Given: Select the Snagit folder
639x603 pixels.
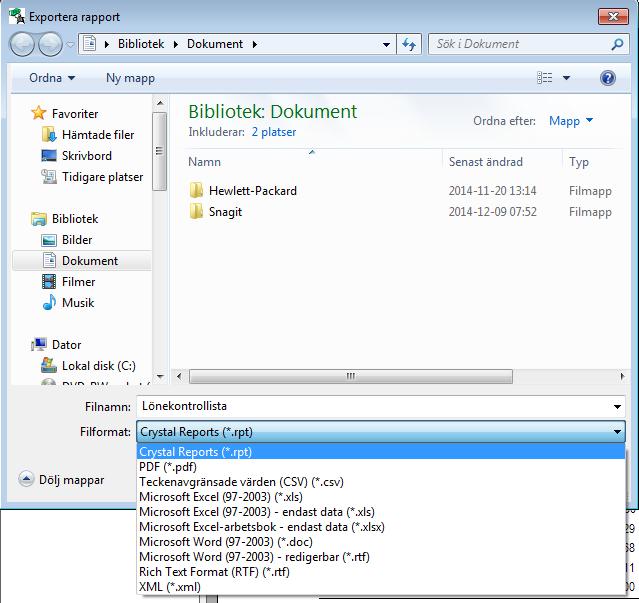Looking at the screenshot, I should click(225, 212).
